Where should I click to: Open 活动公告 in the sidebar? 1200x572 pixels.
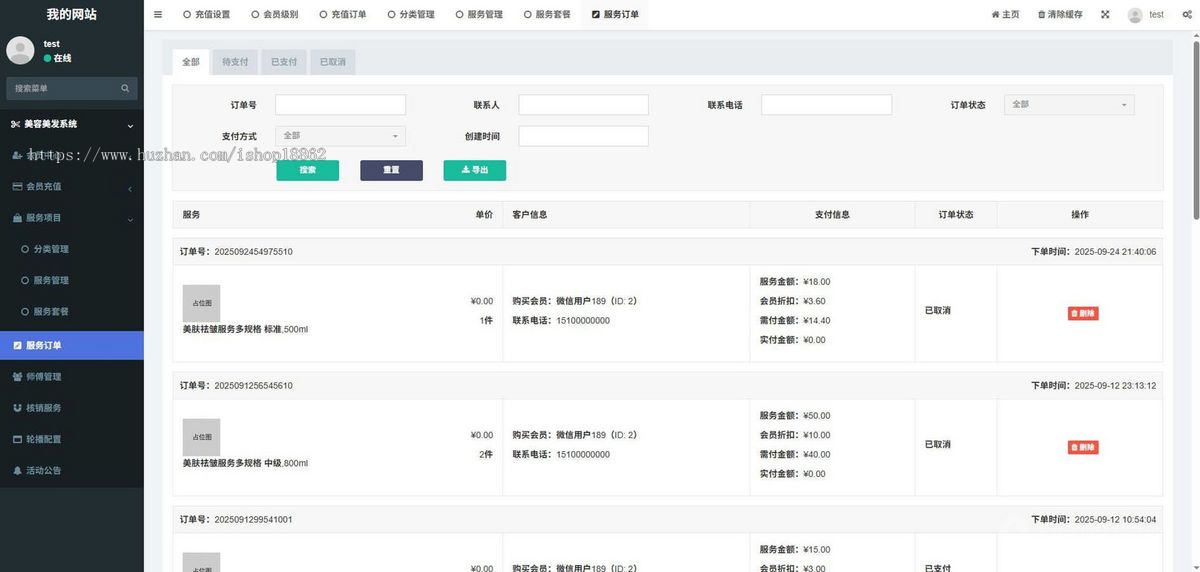[72, 471]
